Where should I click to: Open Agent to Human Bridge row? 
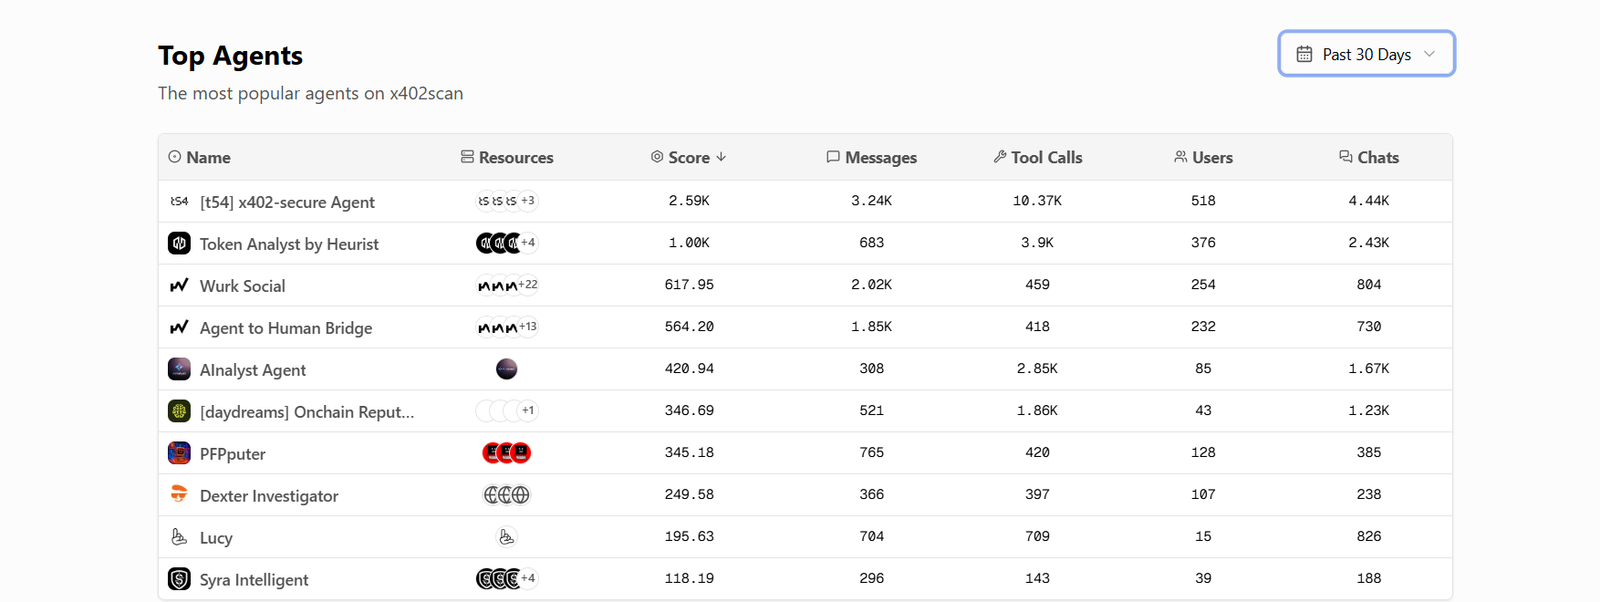pyautogui.click(x=805, y=327)
